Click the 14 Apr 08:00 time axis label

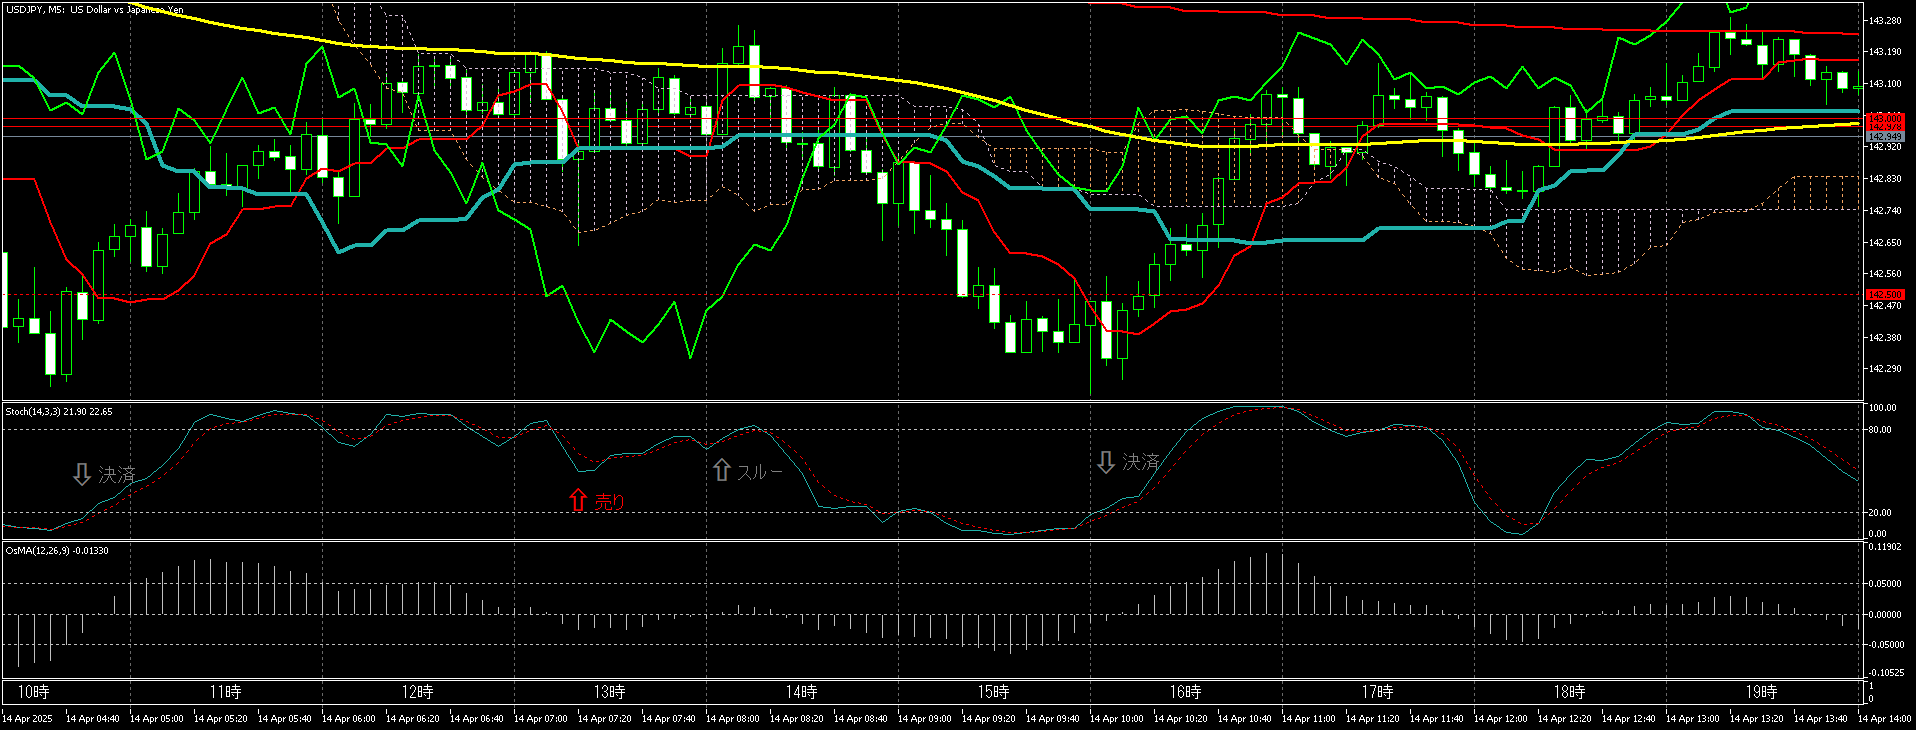[733, 718]
